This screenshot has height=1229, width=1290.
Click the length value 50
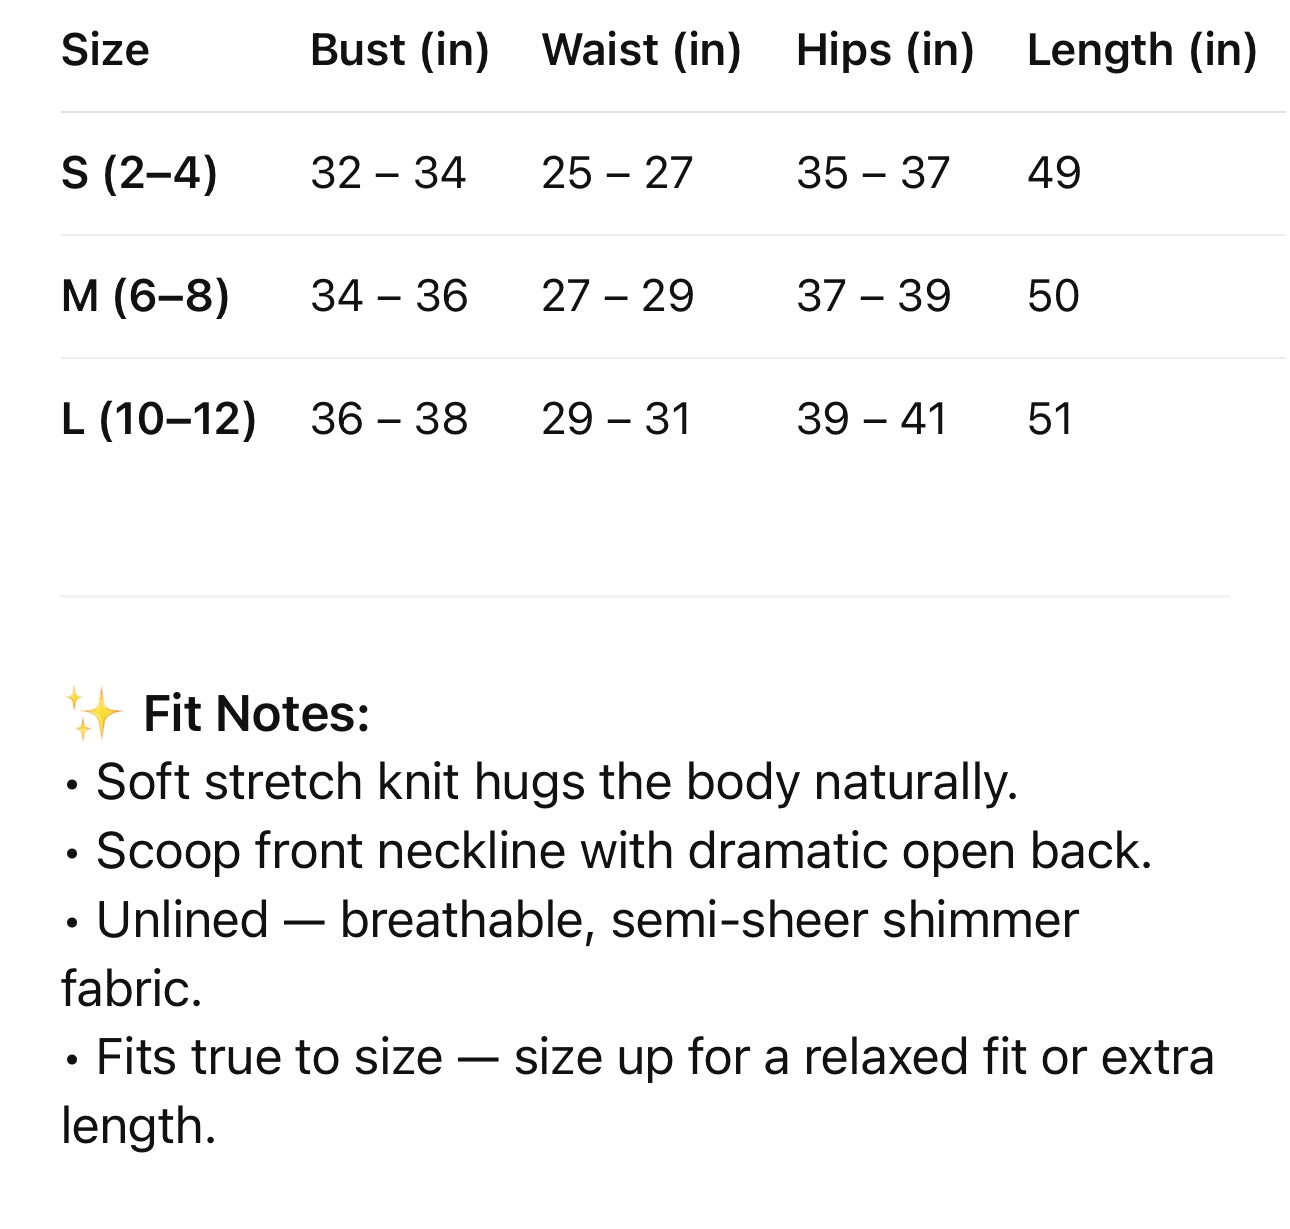point(1053,296)
